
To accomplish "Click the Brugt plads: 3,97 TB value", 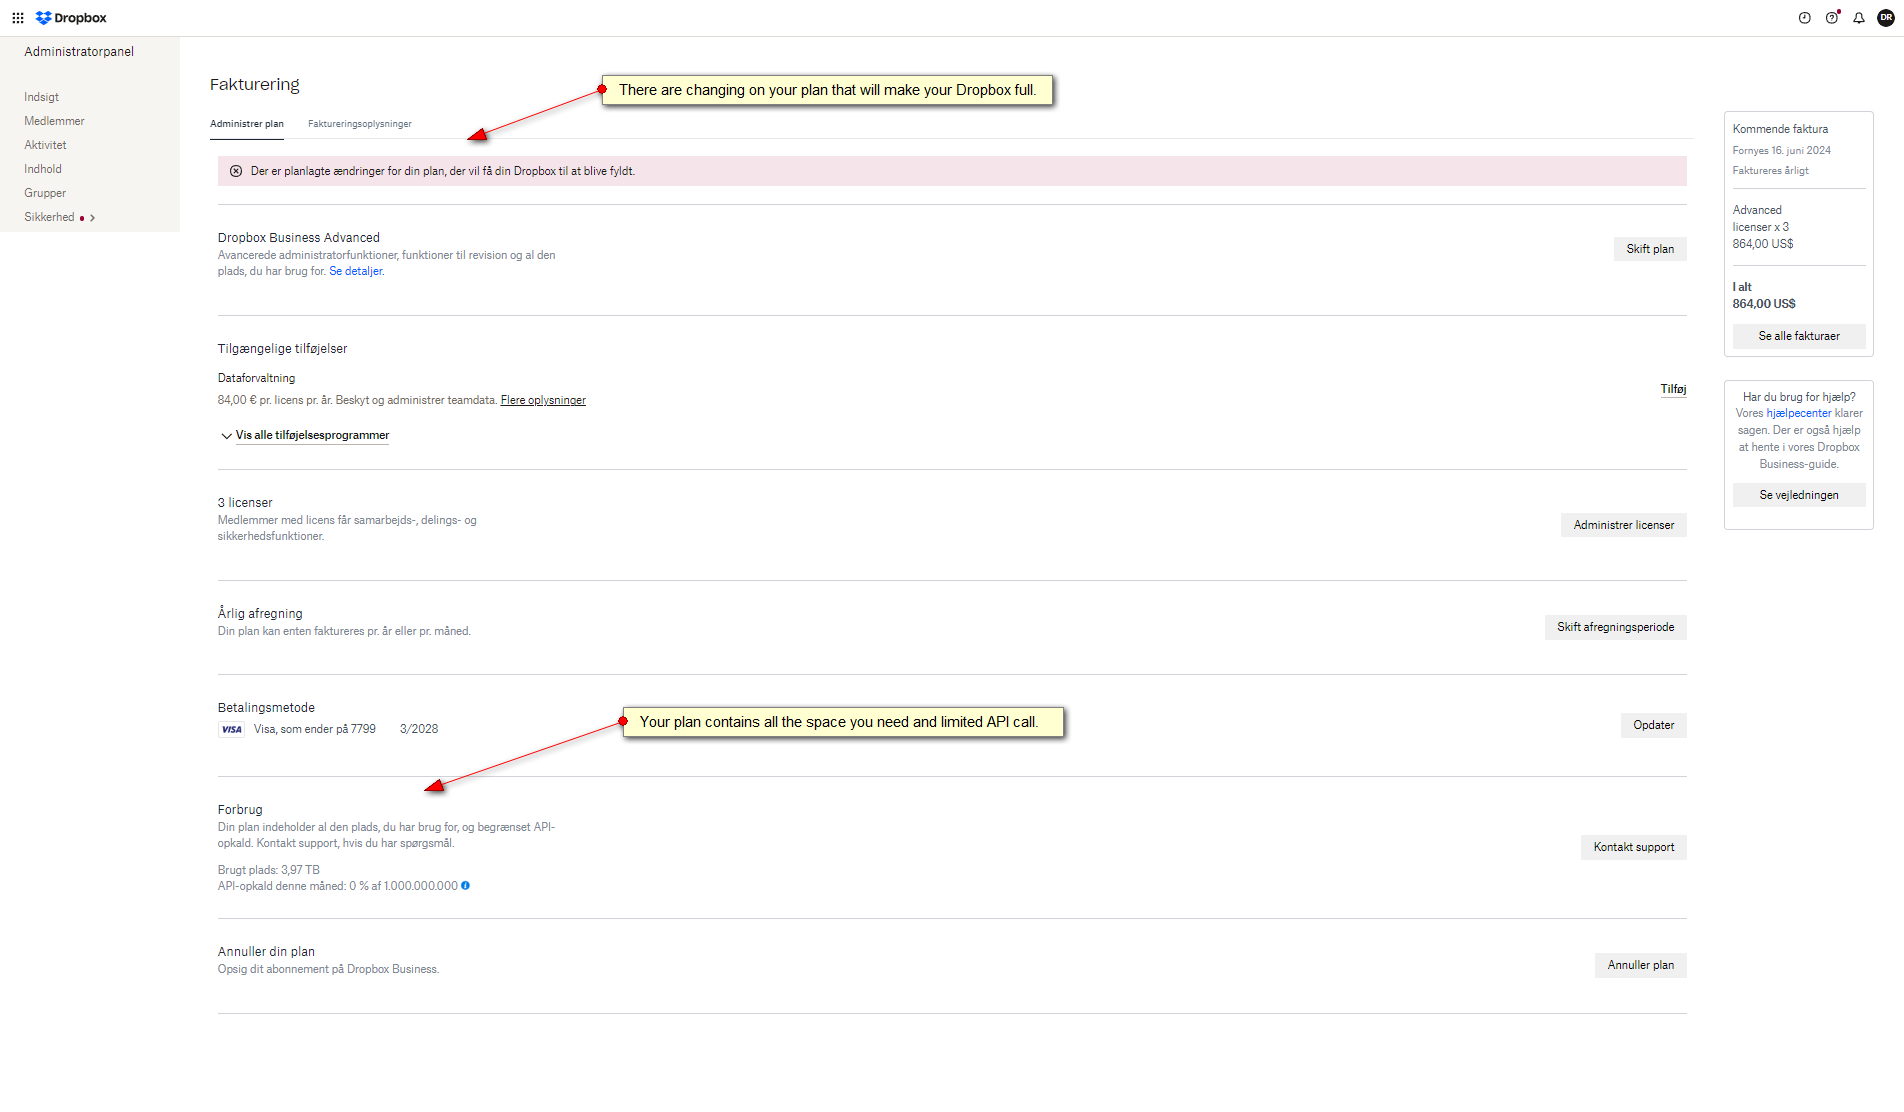I will coord(269,870).
